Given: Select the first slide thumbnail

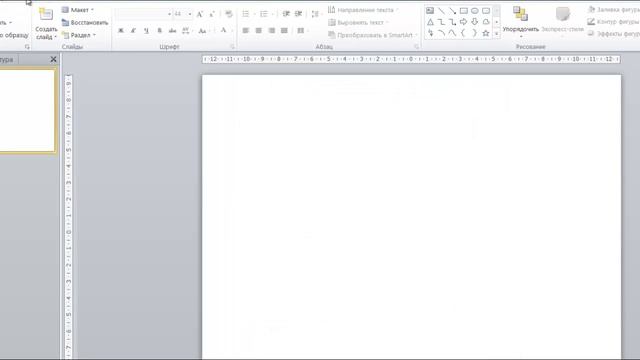Looking at the screenshot, I should [x=27, y=111].
